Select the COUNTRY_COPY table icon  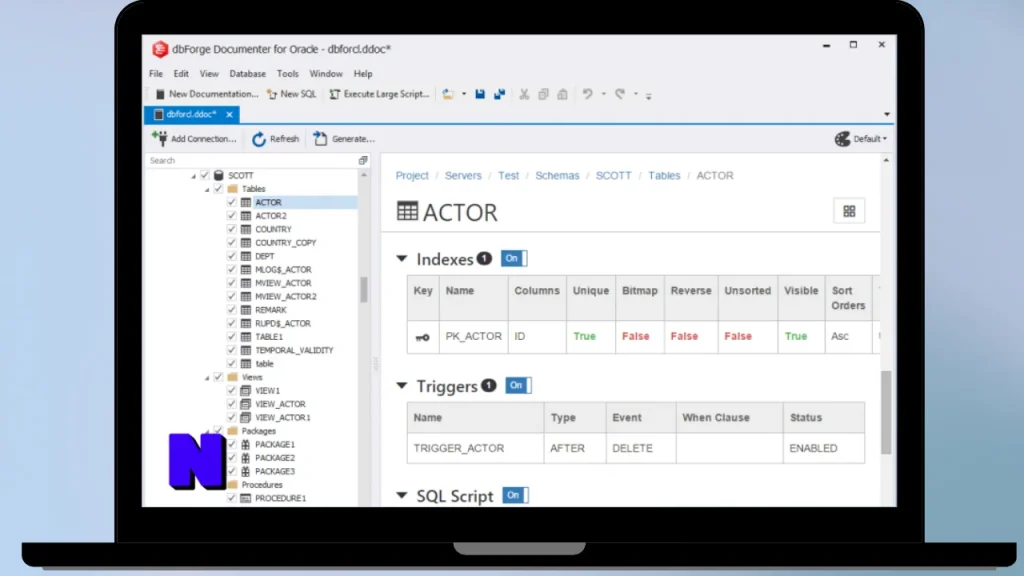[x=246, y=242]
